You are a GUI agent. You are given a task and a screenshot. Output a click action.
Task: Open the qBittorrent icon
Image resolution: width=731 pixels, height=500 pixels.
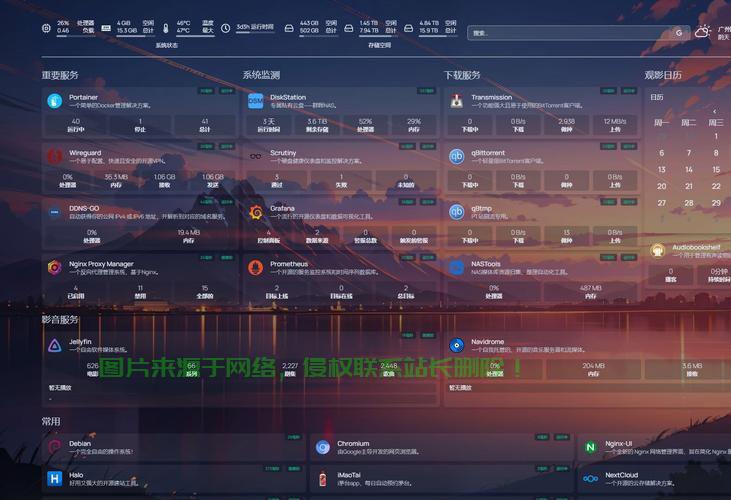click(456, 156)
